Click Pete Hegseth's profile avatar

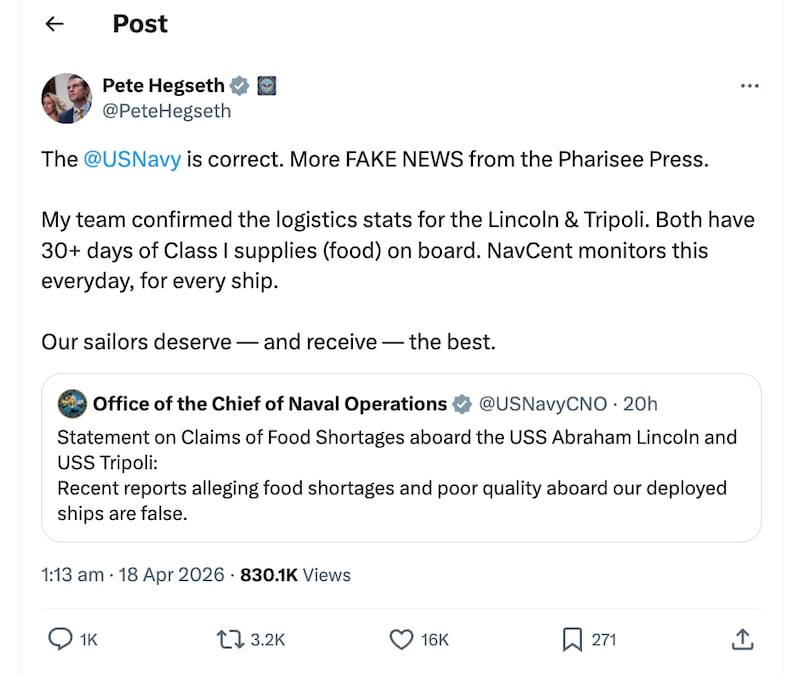click(x=67, y=98)
